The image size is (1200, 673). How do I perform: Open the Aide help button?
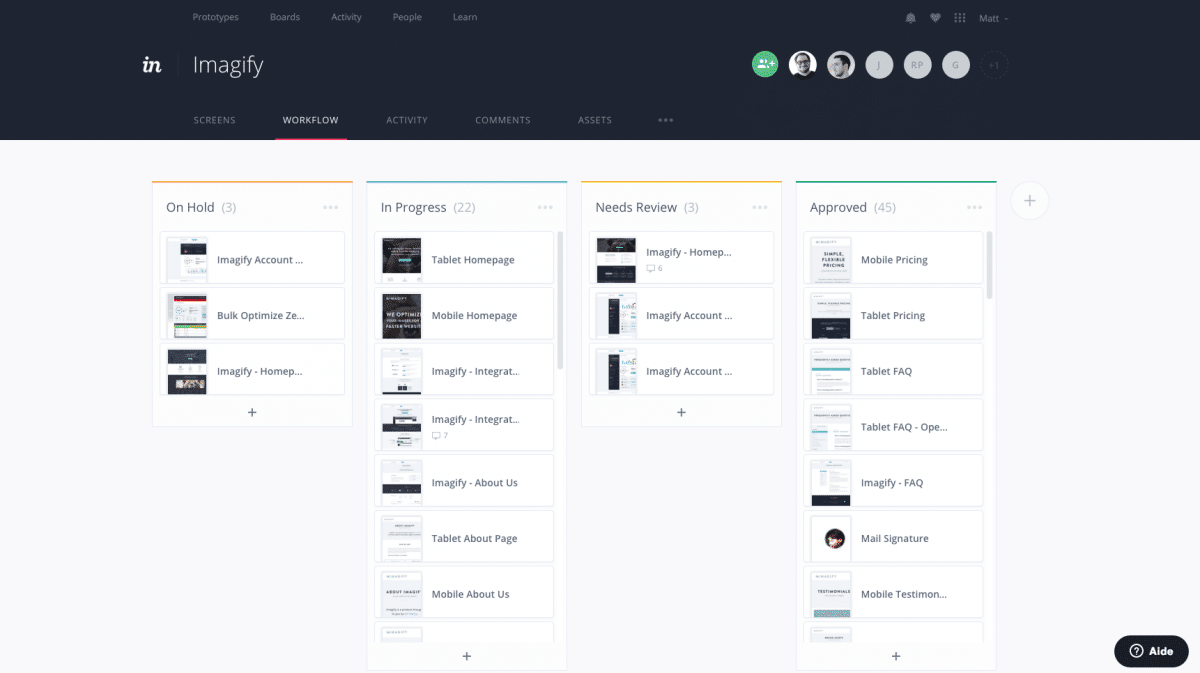[x=1151, y=651]
